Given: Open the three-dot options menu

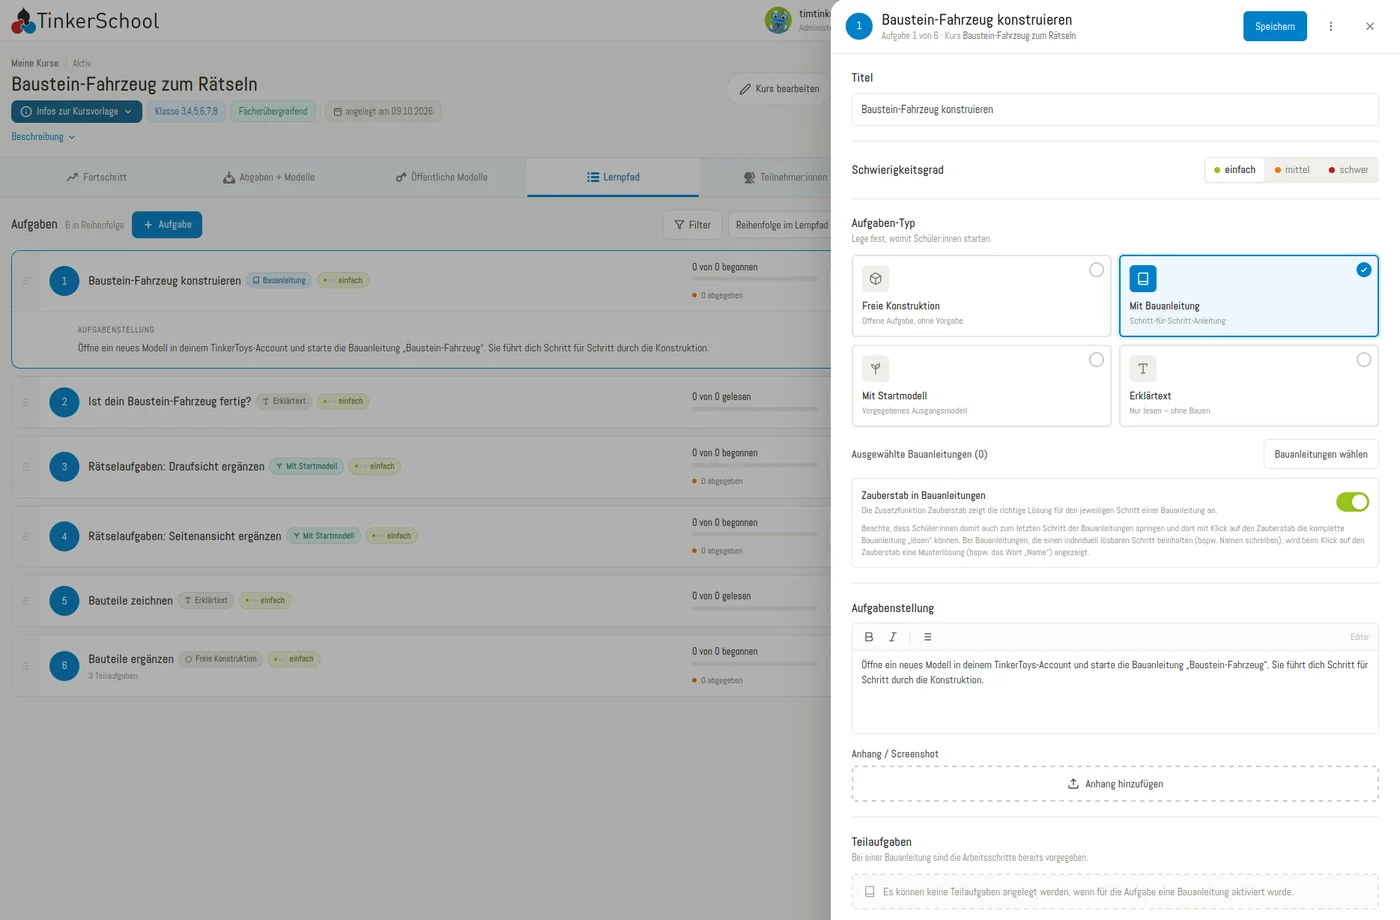Looking at the screenshot, I should coord(1331,26).
